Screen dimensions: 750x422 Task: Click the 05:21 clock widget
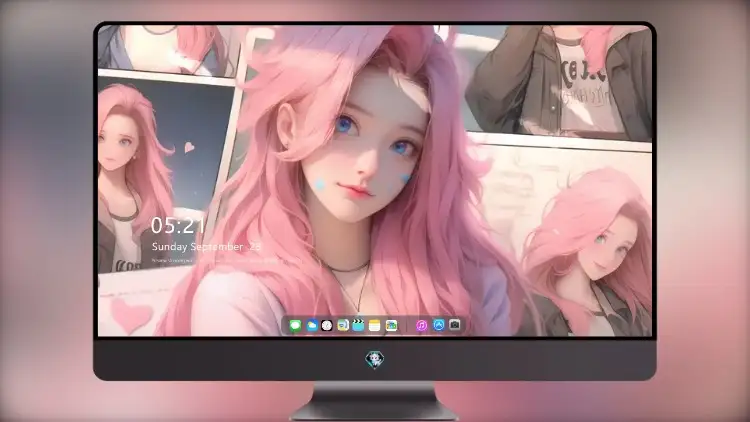[178, 225]
